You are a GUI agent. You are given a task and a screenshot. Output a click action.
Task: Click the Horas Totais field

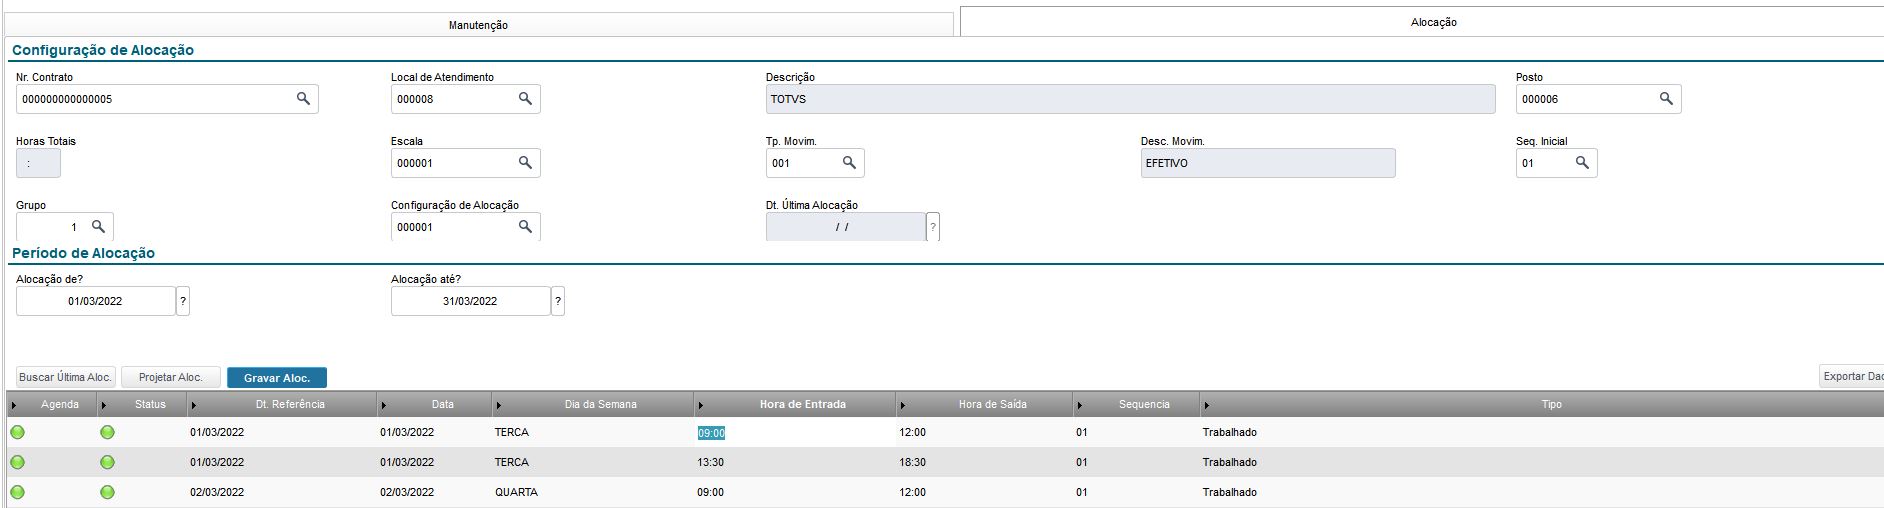click(x=38, y=163)
